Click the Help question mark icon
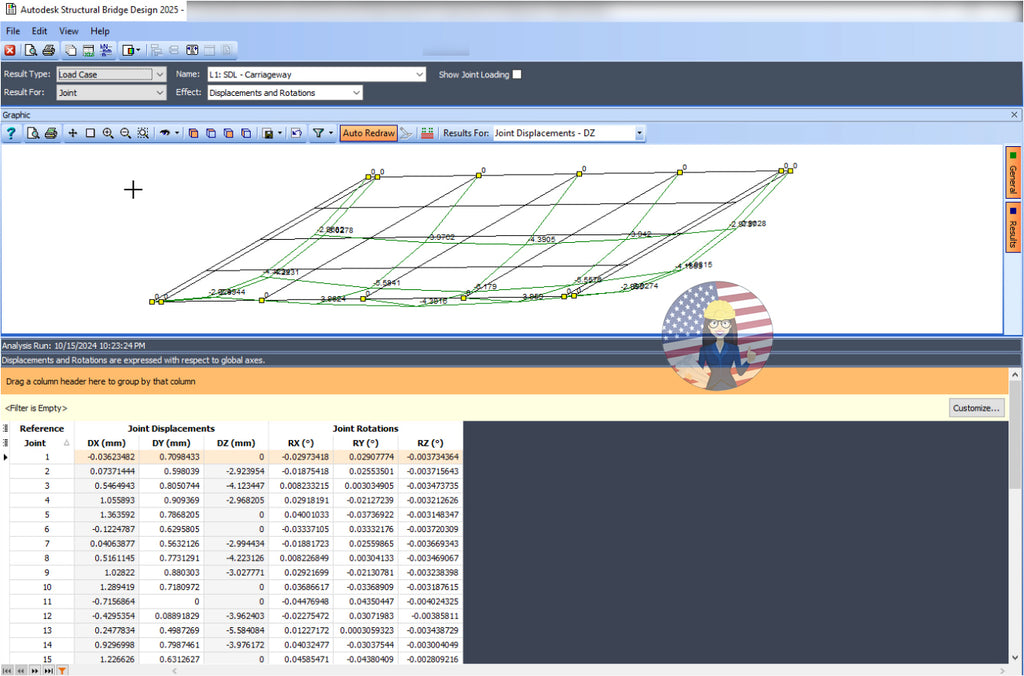 click(x=10, y=132)
